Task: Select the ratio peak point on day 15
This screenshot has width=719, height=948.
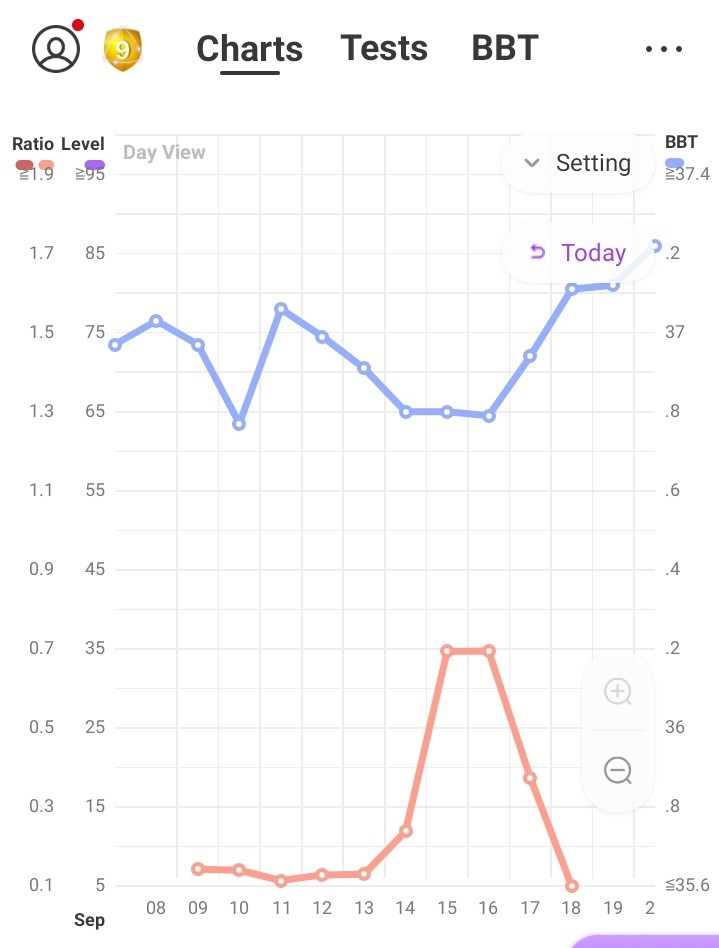Action: click(x=447, y=651)
